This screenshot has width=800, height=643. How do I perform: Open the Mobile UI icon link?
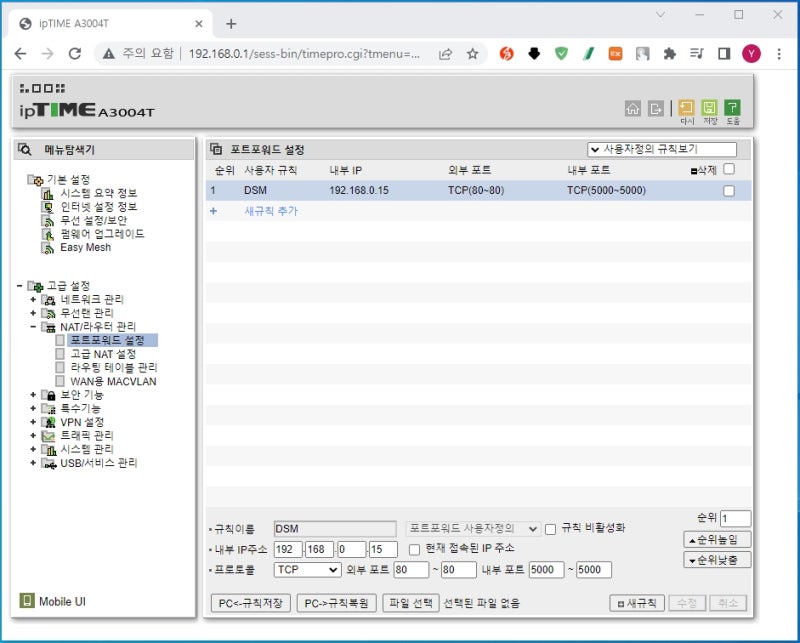pyautogui.click(x=28, y=601)
